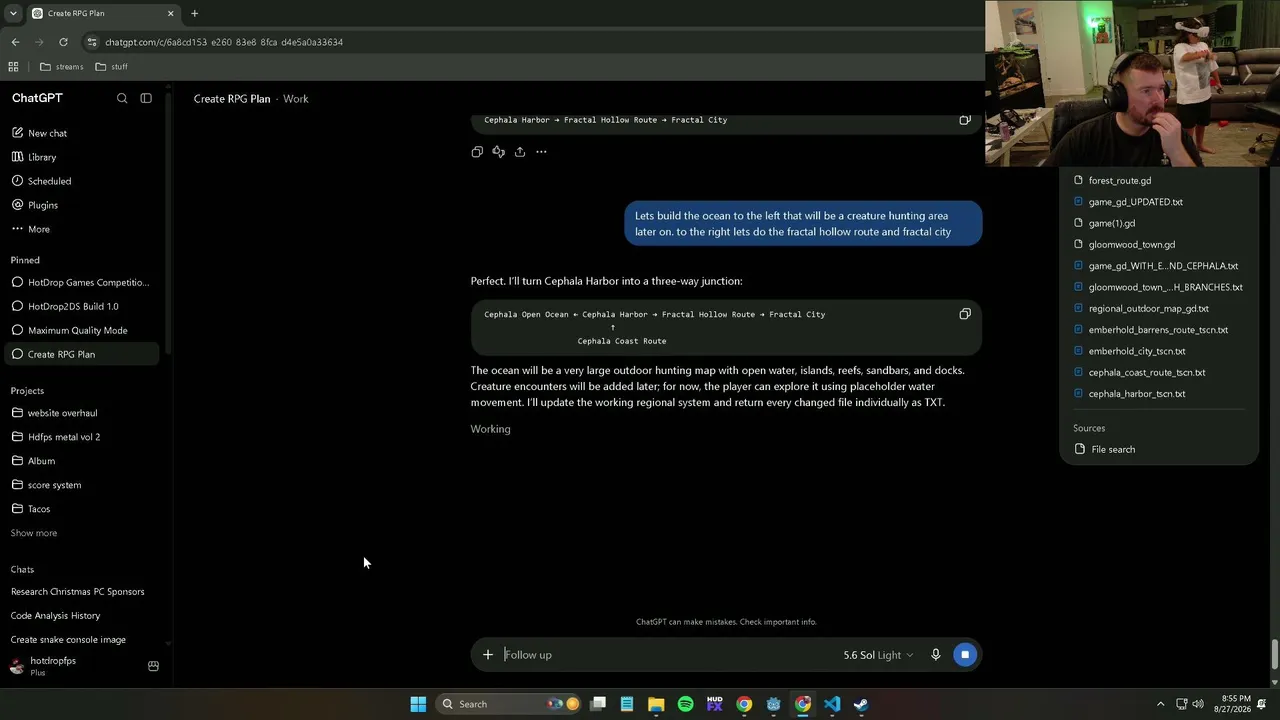Focus the Chrome address bar URL
The width and height of the screenshot is (1280, 720).
point(224,42)
